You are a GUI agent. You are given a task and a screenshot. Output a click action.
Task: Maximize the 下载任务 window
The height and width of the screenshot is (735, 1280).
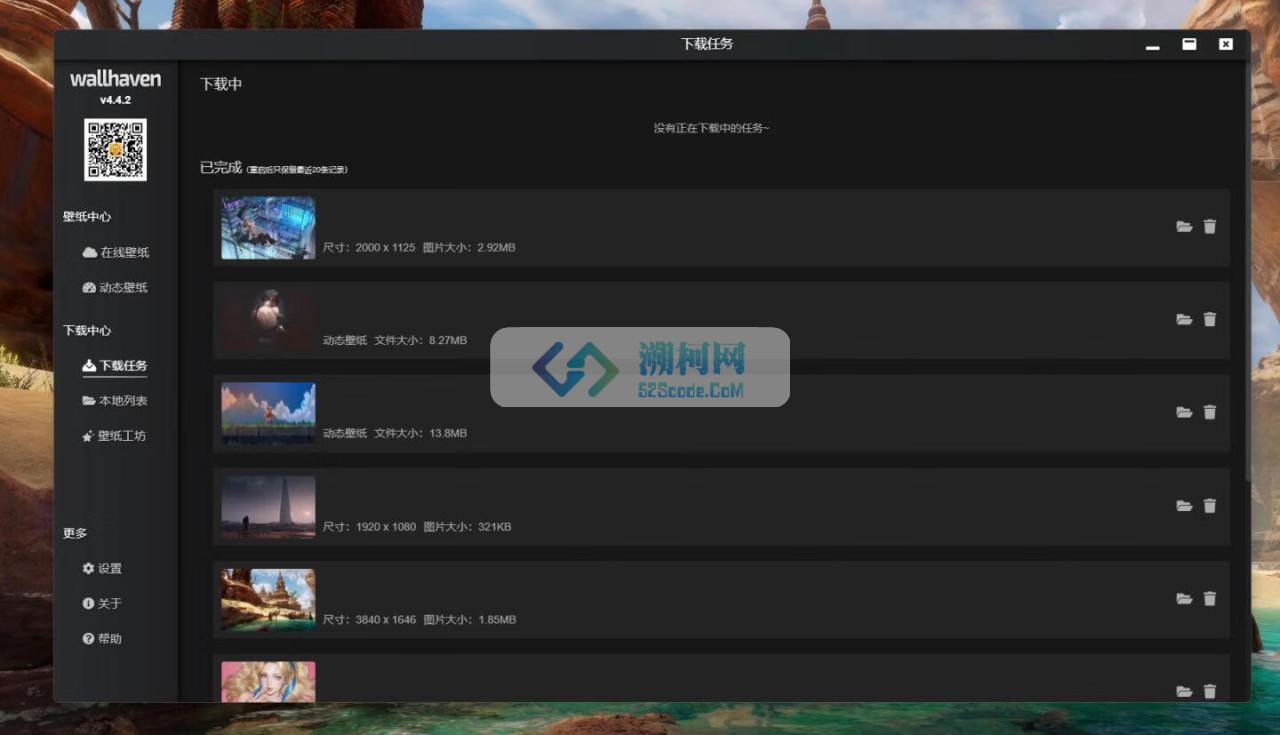[1189, 44]
